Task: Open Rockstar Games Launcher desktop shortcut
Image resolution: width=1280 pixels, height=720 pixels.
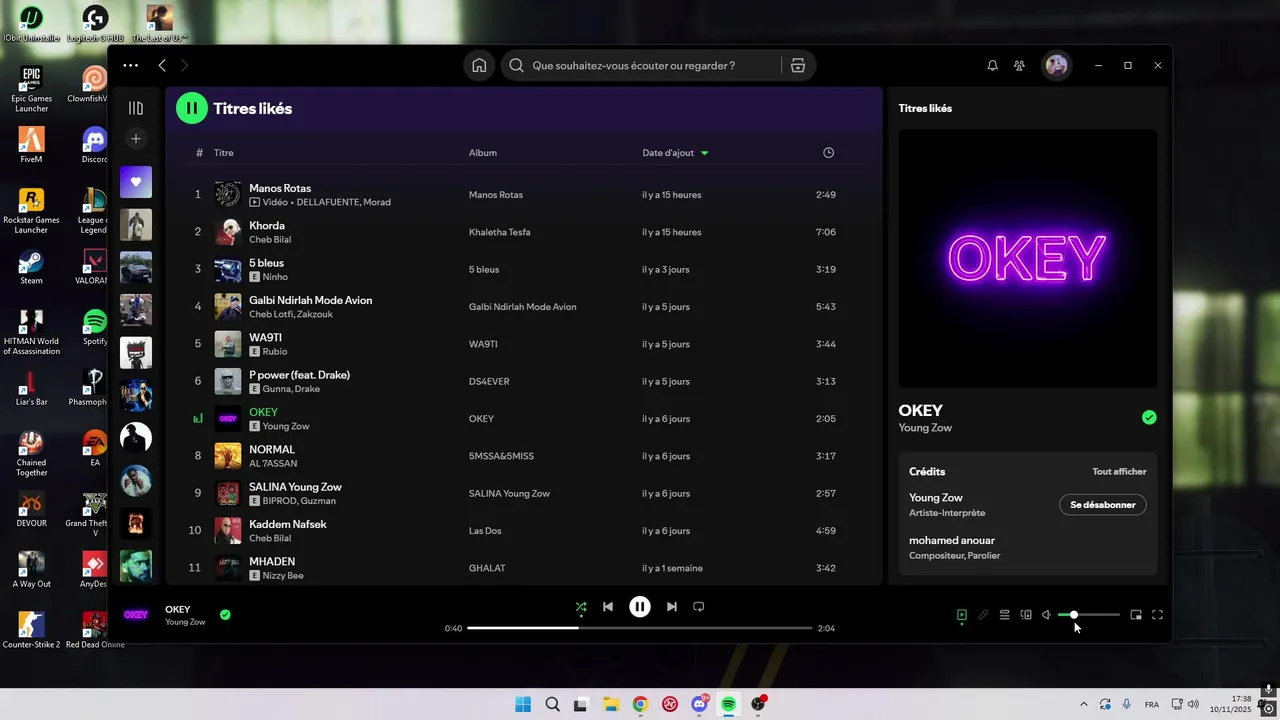Action: coord(31,210)
